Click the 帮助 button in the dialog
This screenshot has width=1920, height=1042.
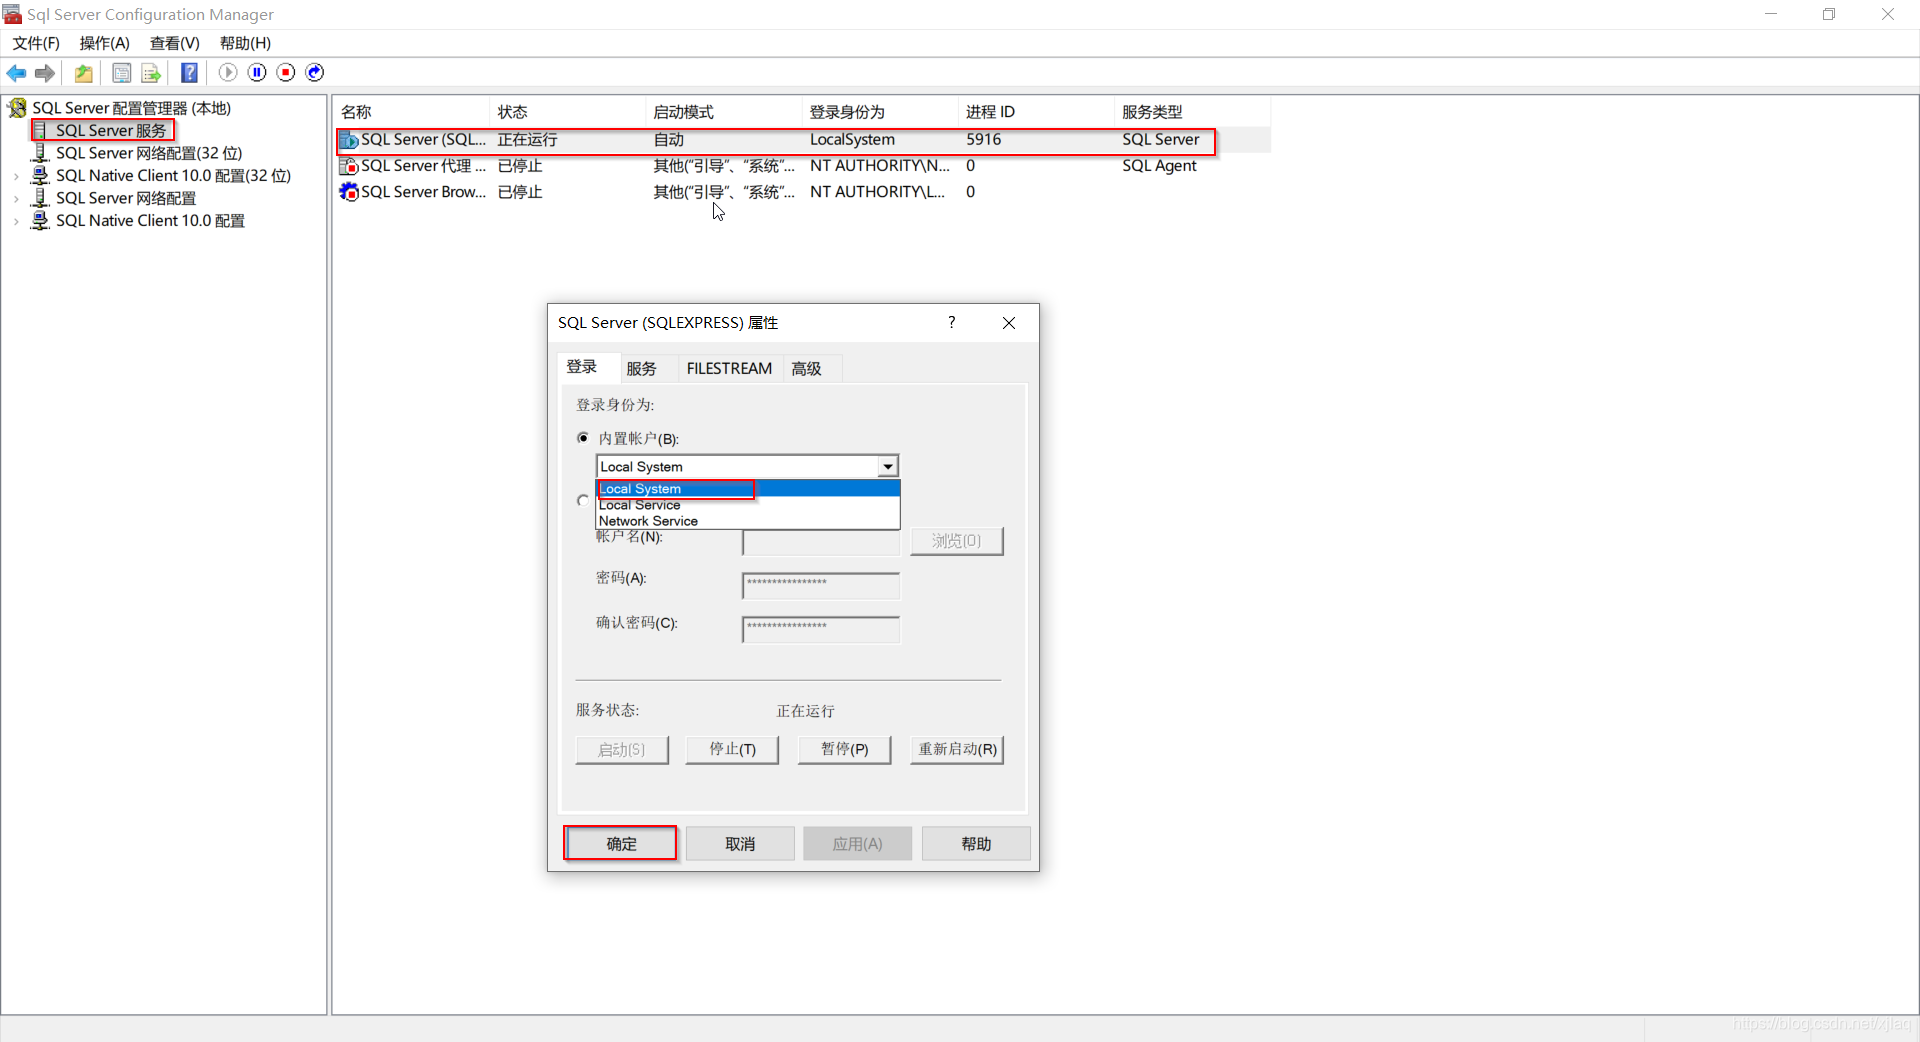976,844
